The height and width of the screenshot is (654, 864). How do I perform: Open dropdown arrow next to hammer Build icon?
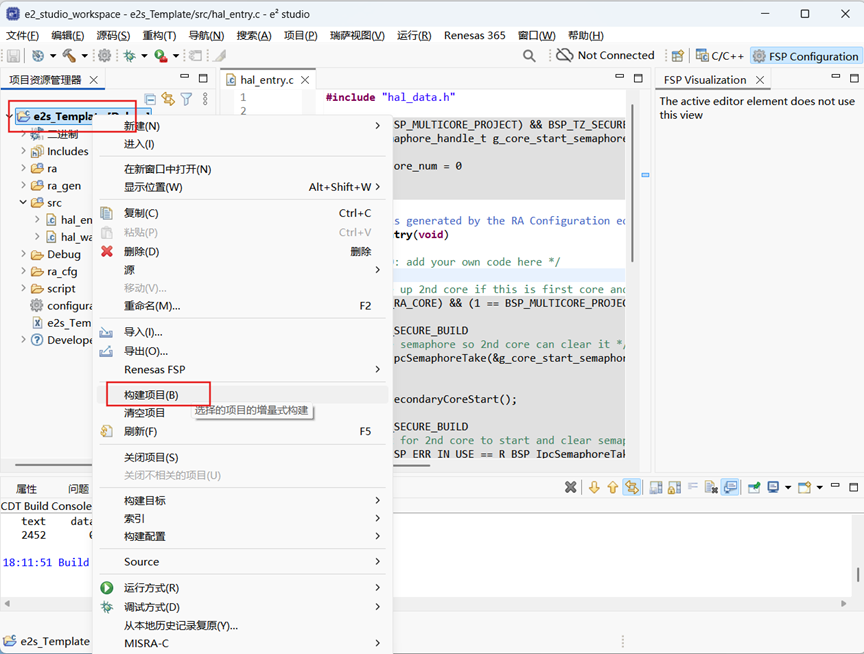pyautogui.click(x=84, y=56)
